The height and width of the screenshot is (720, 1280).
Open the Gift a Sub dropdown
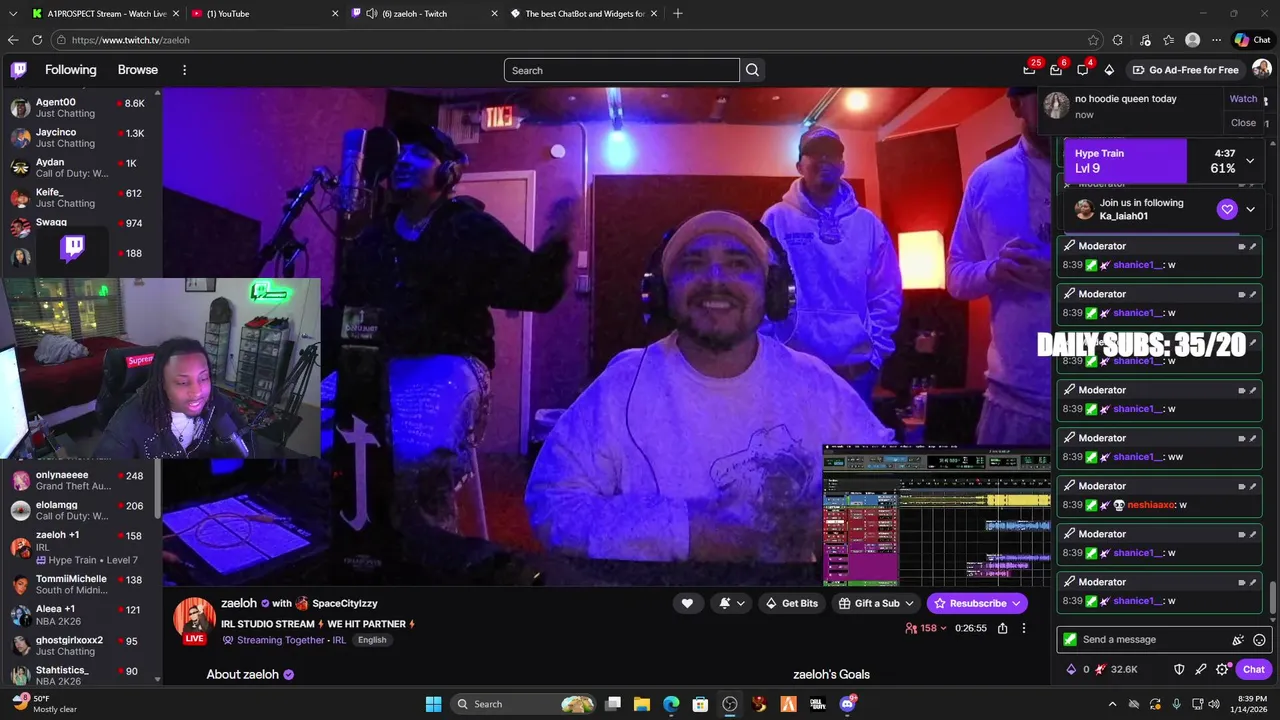876,603
